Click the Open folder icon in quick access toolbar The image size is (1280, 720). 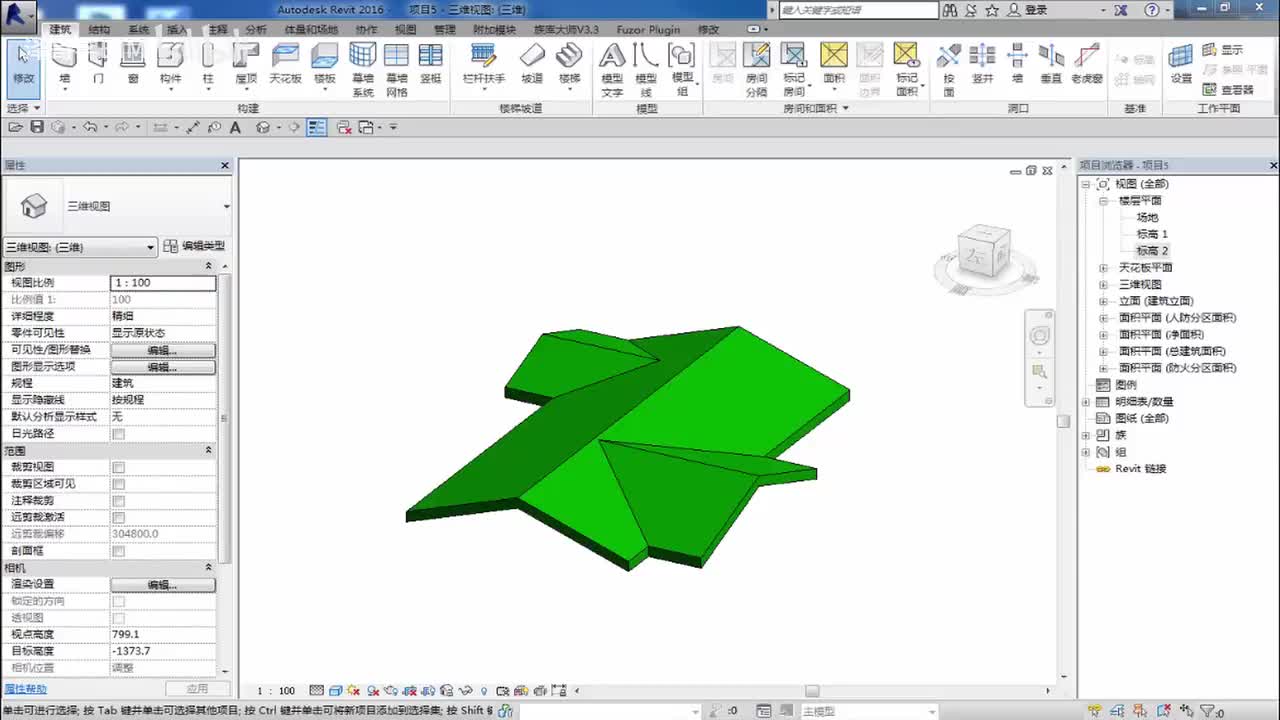[x=15, y=127]
